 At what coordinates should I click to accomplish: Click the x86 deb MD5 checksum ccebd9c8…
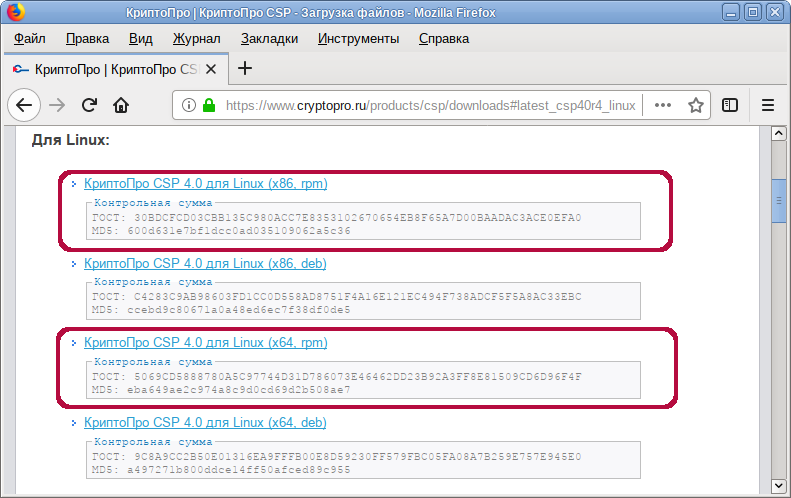click(x=239, y=310)
